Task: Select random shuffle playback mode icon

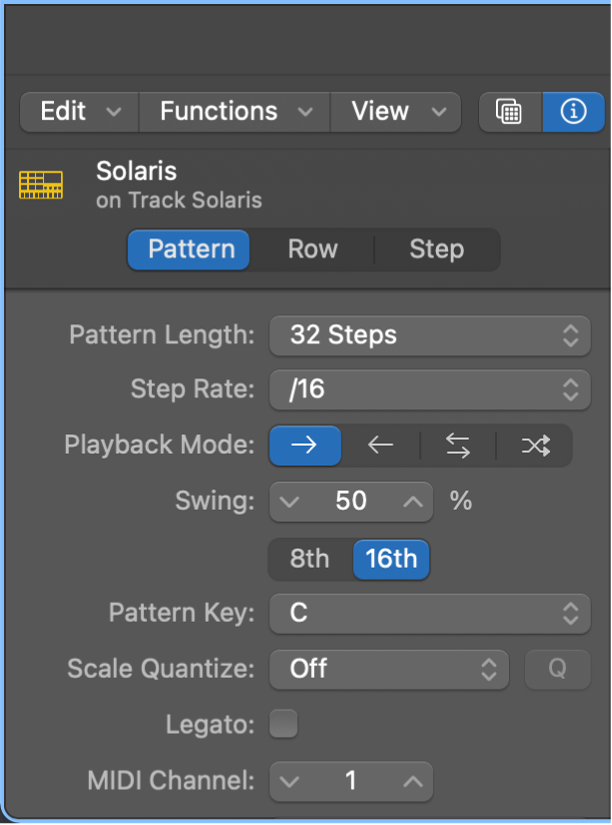Action: (535, 446)
